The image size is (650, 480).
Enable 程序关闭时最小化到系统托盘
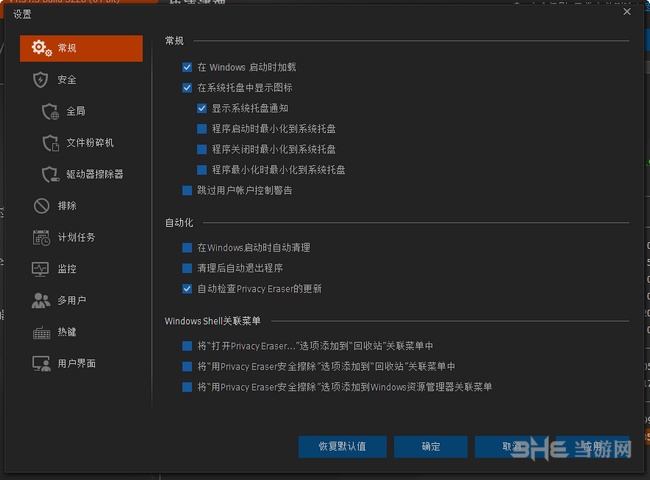click(202, 149)
